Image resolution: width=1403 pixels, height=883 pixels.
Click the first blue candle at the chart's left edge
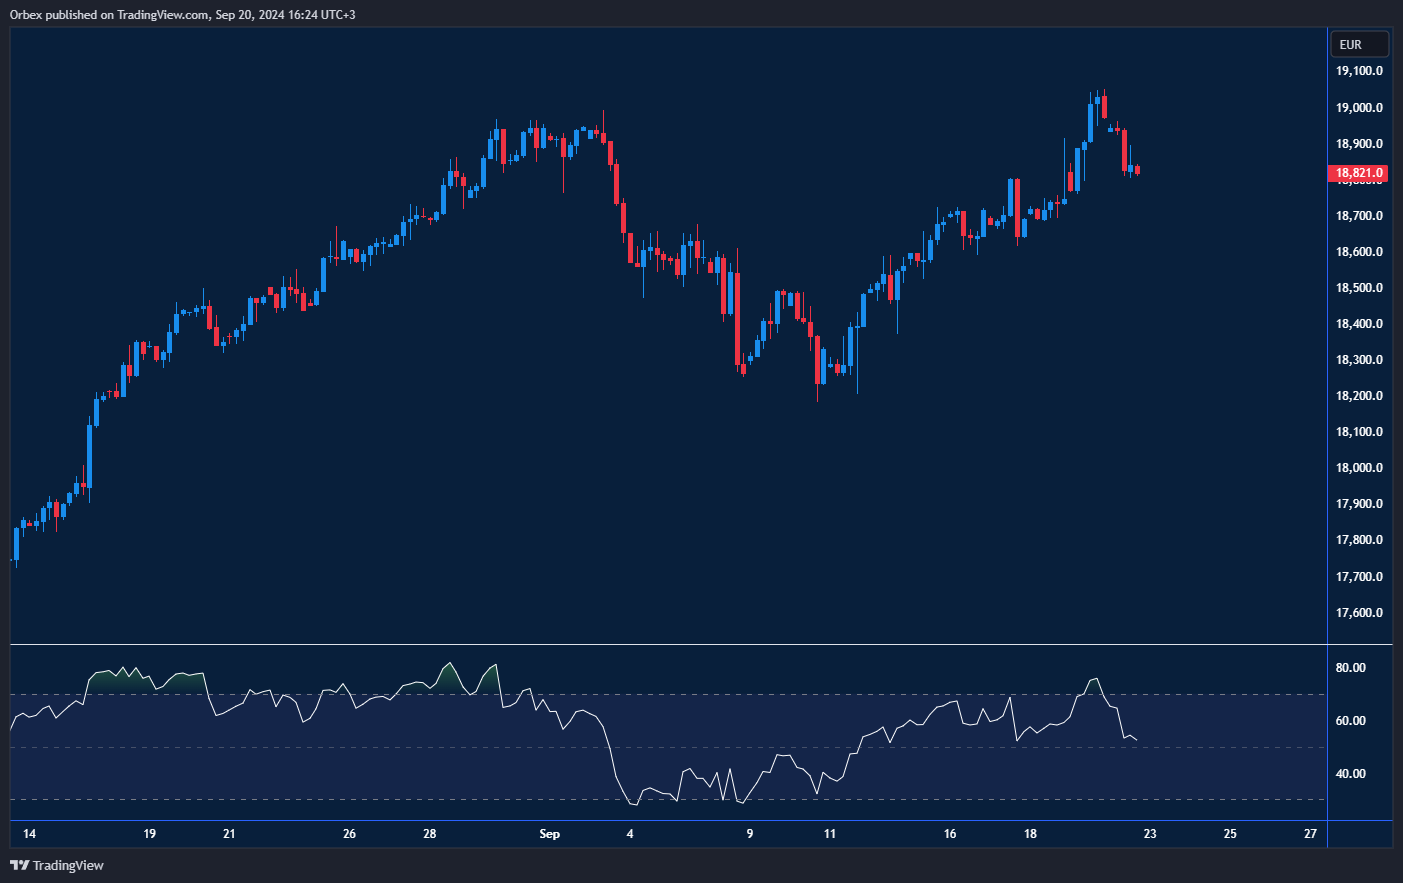pyautogui.click(x=16, y=544)
